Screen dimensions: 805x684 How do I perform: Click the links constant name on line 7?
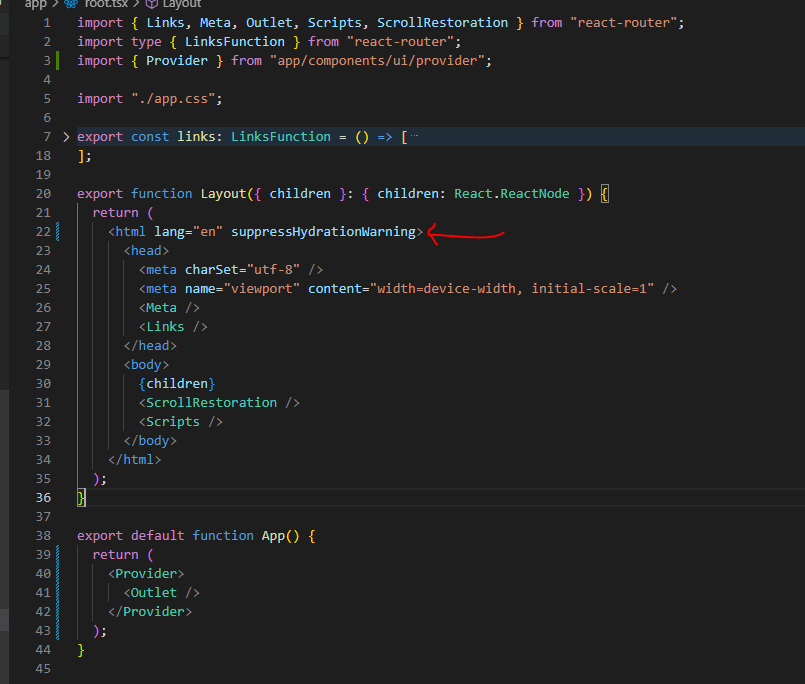pyautogui.click(x=196, y=137)
